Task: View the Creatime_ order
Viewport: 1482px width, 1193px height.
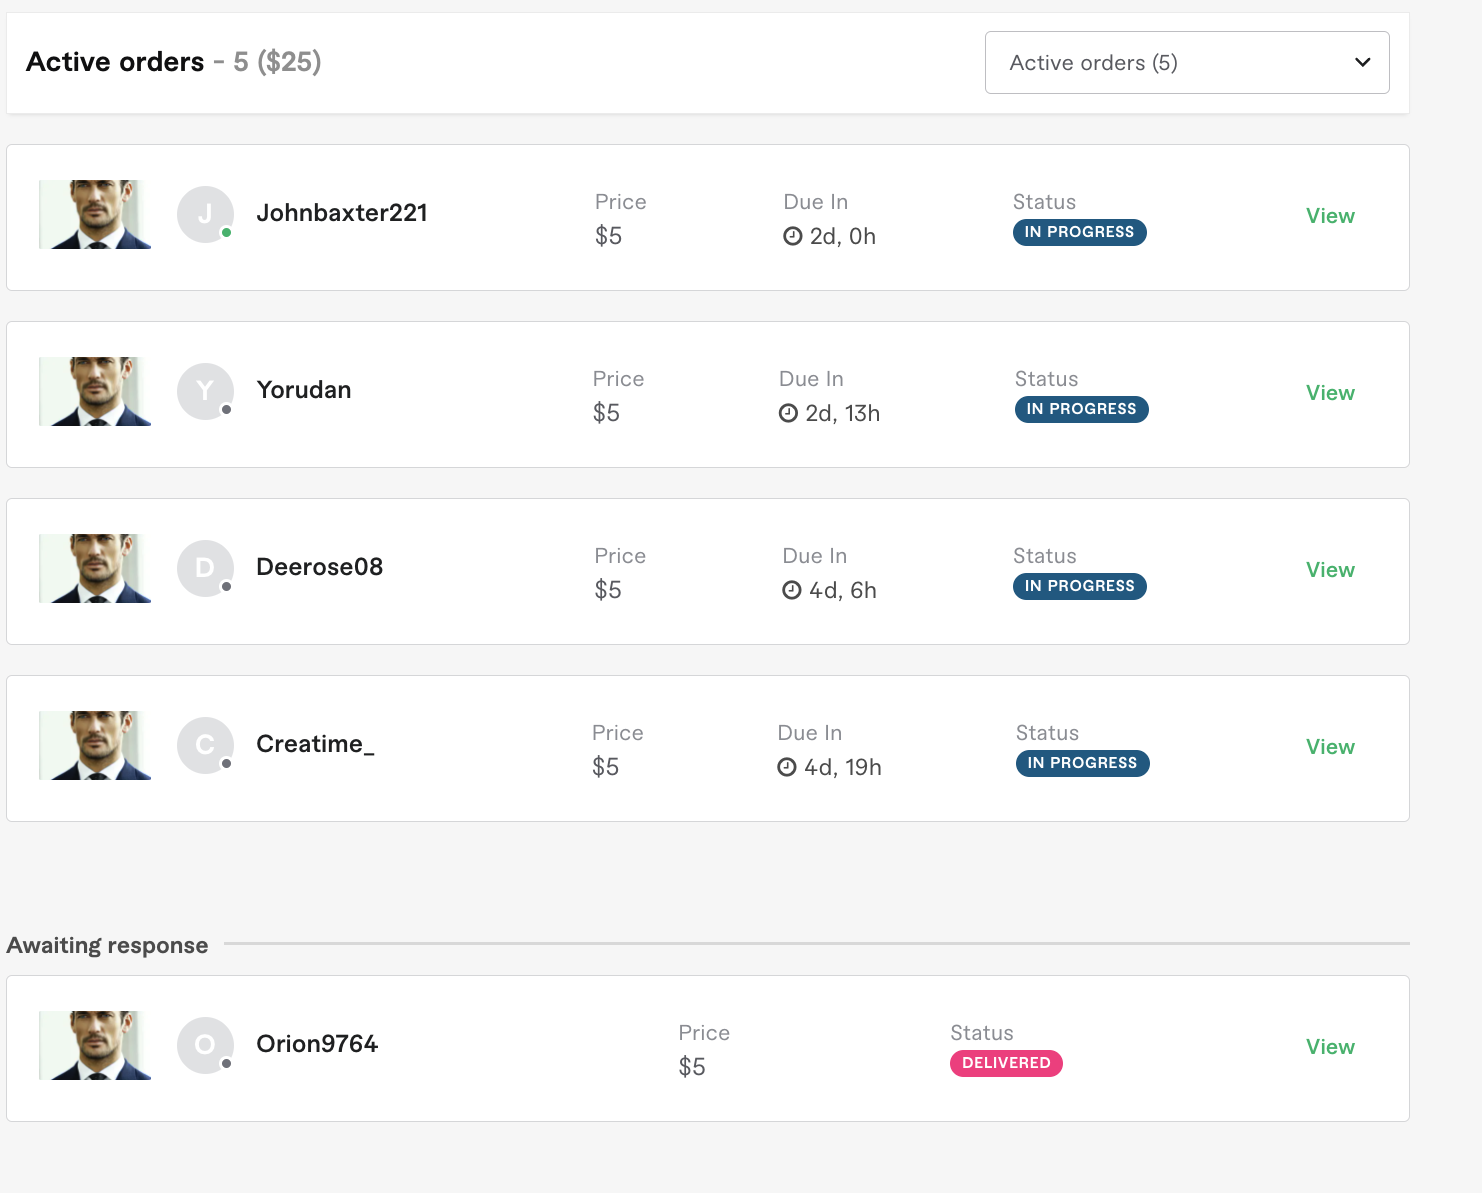Action: 1330,747
